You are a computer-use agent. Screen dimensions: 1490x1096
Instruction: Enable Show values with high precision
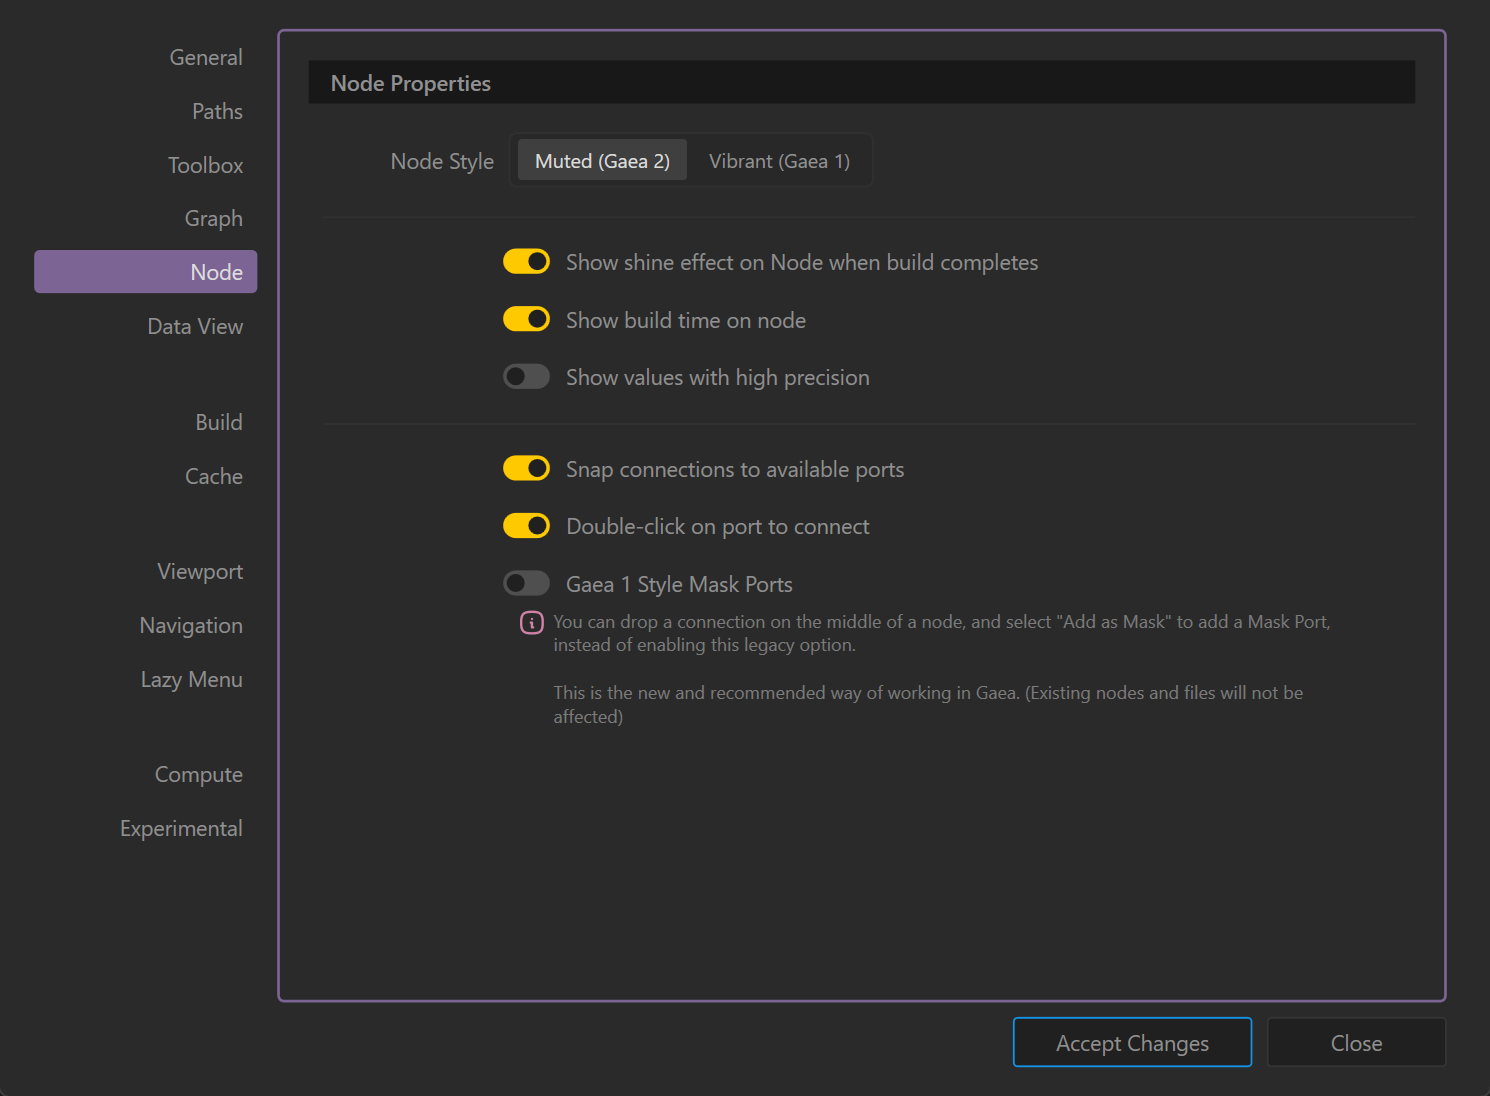526,377
